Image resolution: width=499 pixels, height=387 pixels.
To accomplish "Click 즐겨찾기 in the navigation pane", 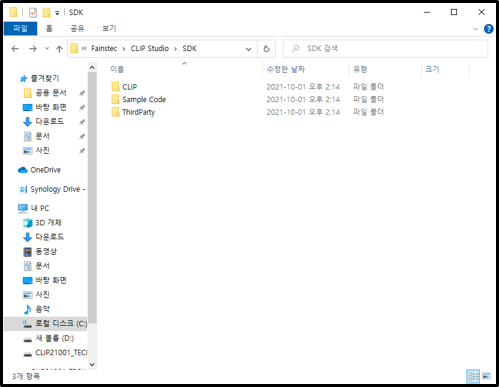I will pyautogui.click(x=45, y=78).
